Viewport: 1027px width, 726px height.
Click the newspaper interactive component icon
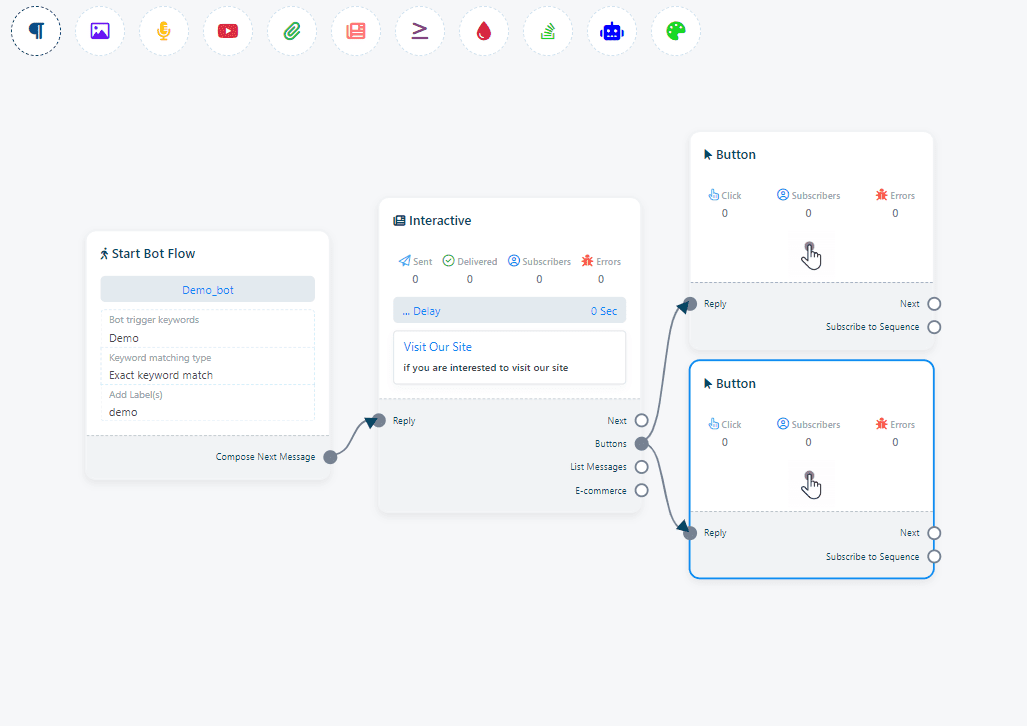pos(356,31)
